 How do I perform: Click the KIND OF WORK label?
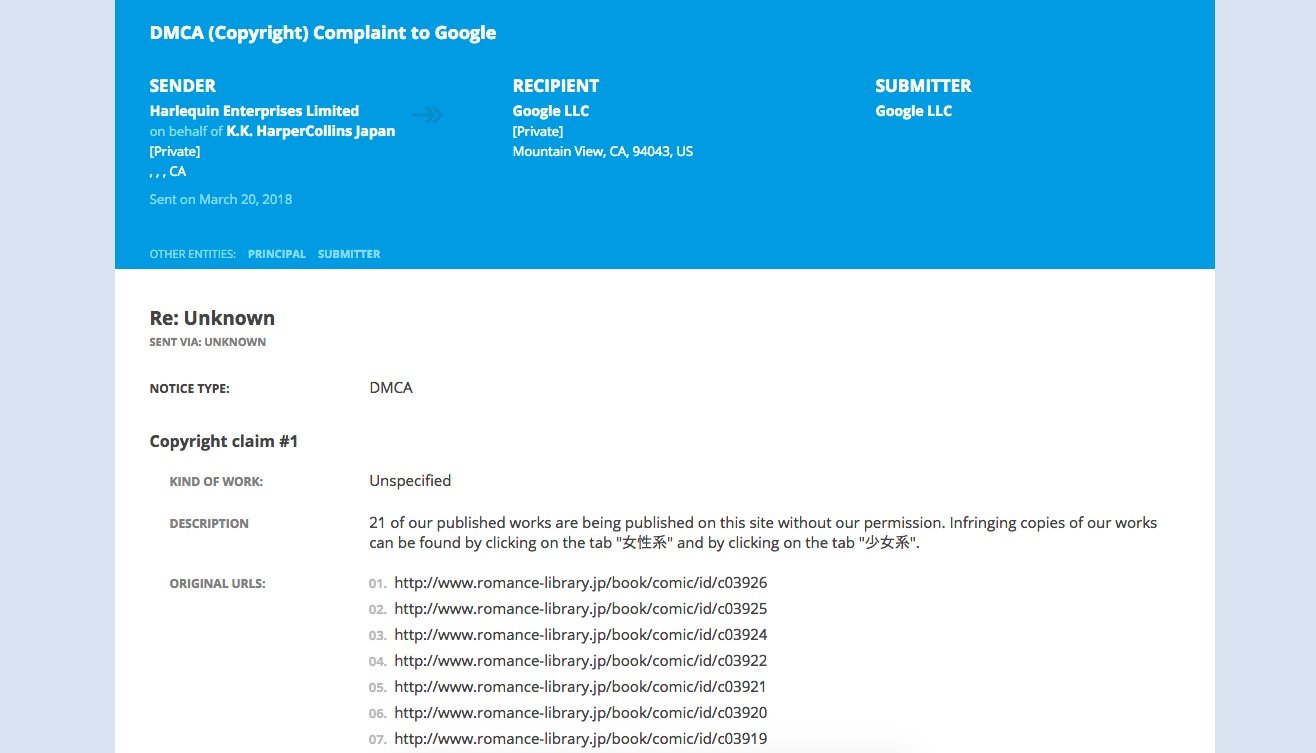coord(216,482)
